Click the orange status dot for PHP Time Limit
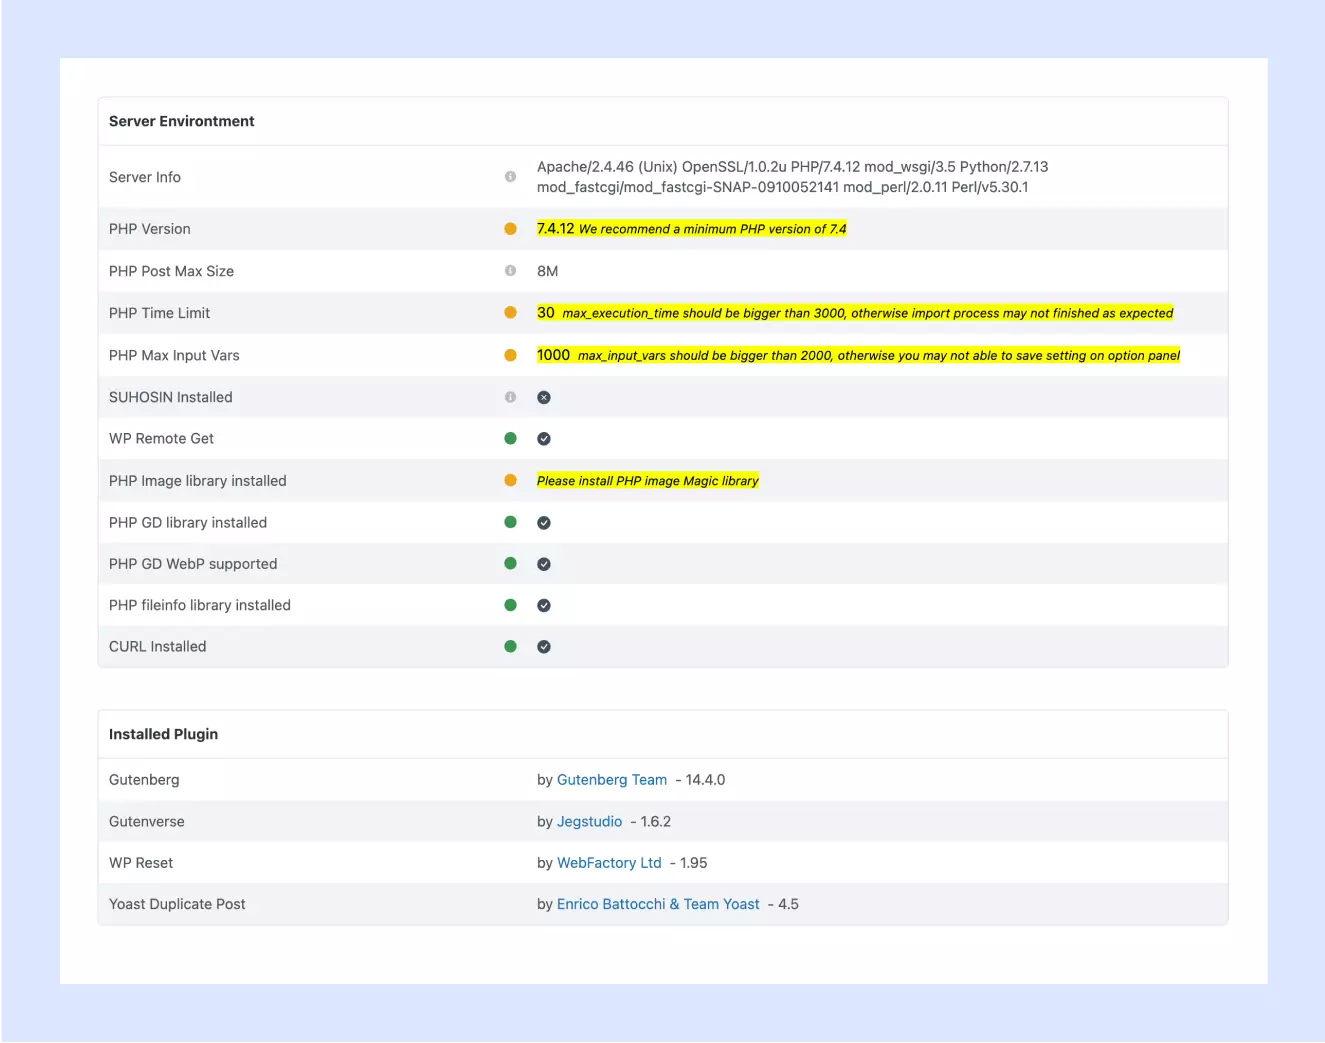The height and width of the screenshot is (1043, 1325). point(510,313)
